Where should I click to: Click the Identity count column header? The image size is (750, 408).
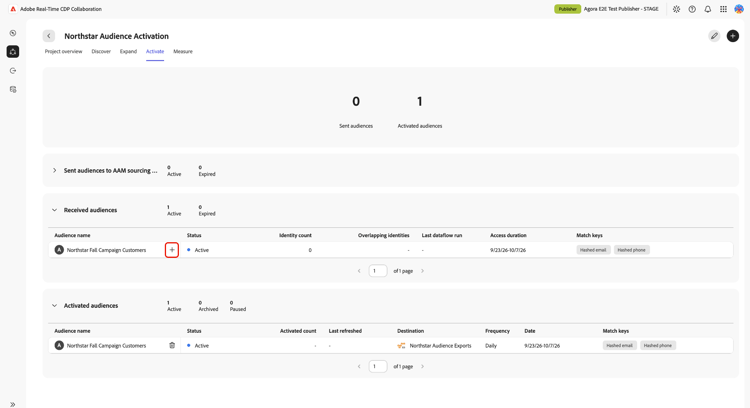coord(295,235)
